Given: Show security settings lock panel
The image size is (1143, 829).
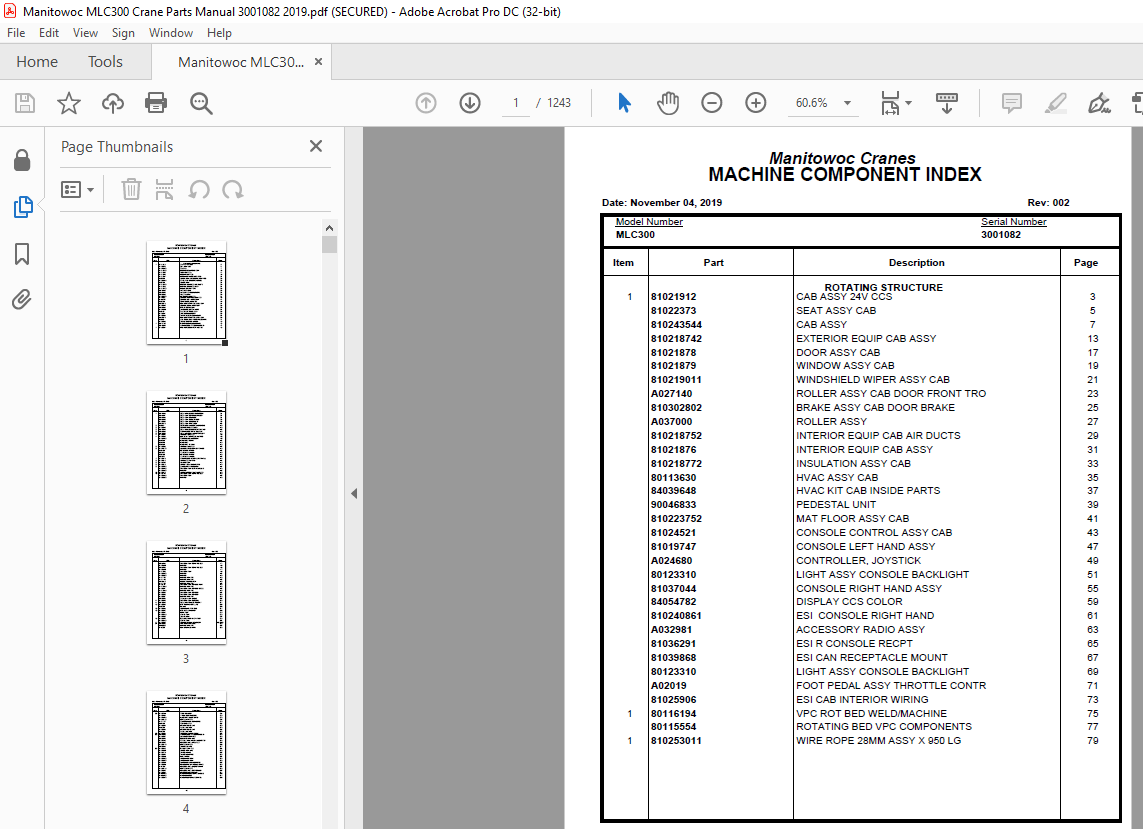Looking at the screenshot, I should [22, 160].
